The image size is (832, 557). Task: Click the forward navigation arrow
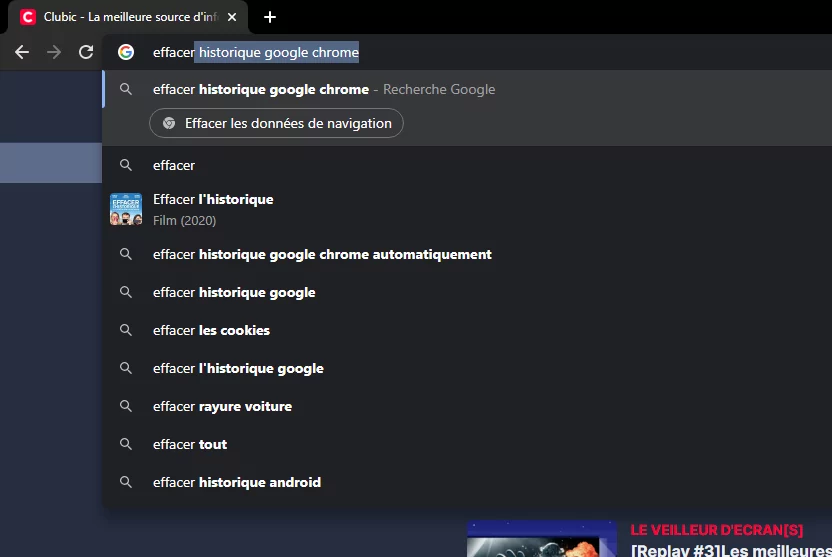[x=54, y=52]
